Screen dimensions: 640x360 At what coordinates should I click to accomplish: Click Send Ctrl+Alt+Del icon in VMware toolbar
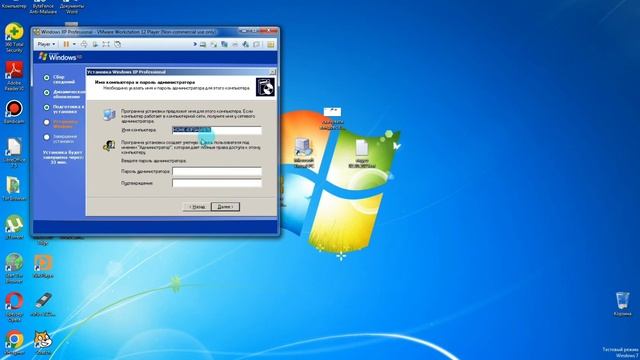click(84, 44)
